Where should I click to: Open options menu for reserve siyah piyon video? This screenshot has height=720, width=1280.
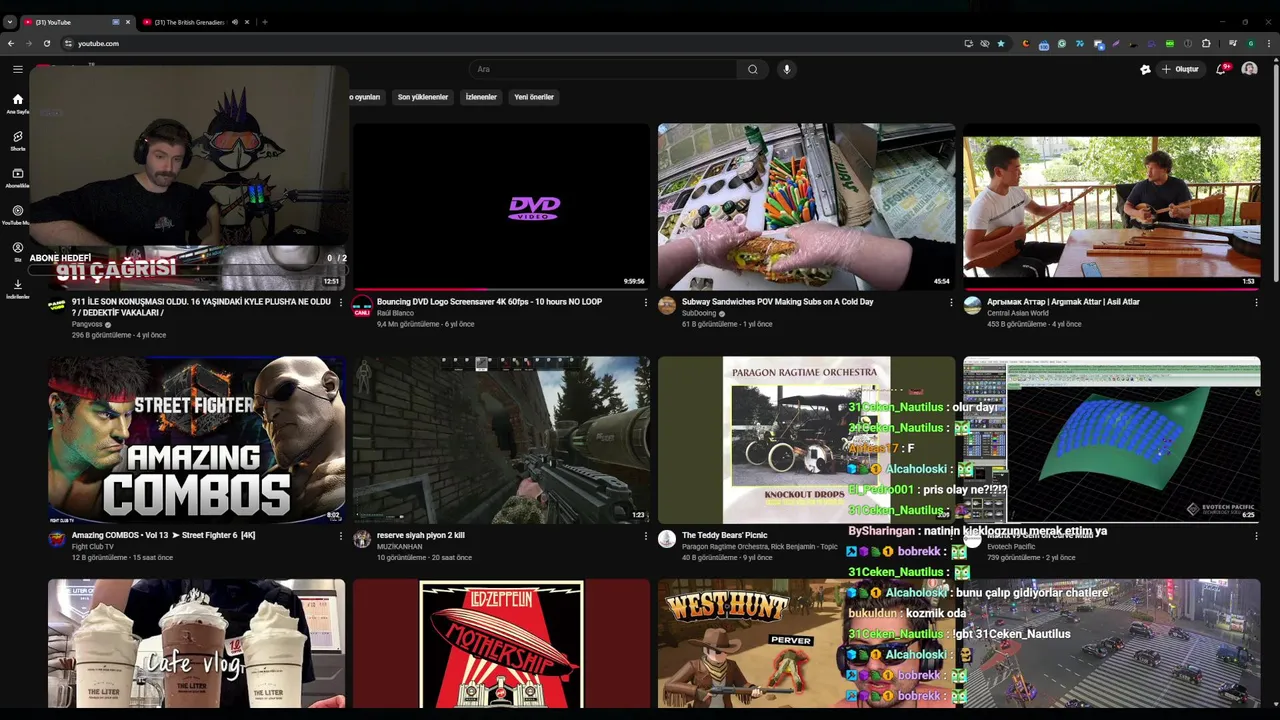[x=645, y=535]
